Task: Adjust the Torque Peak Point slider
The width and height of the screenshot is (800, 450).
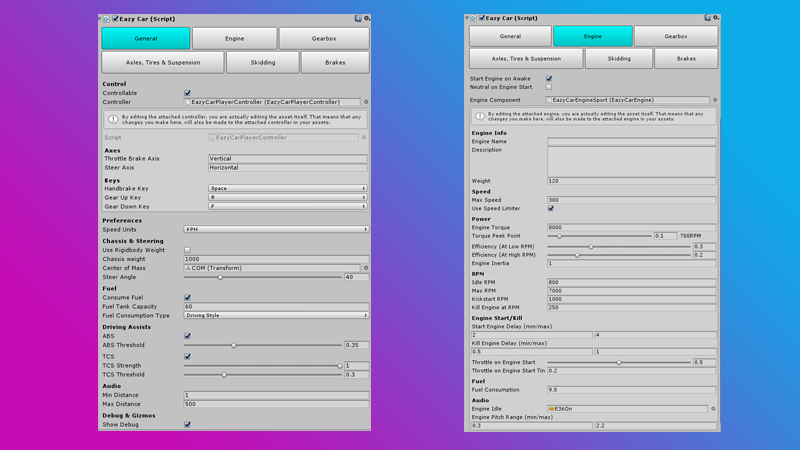Action: click(599, 236)
